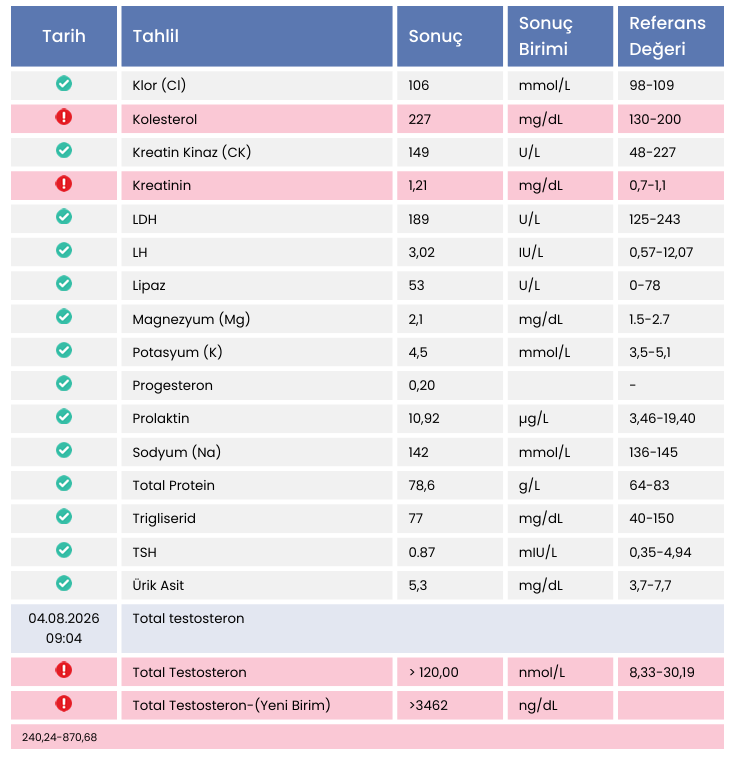Select the Tarih column header
The height and width of the screenshot is (761, 745).
click(64, 36)
